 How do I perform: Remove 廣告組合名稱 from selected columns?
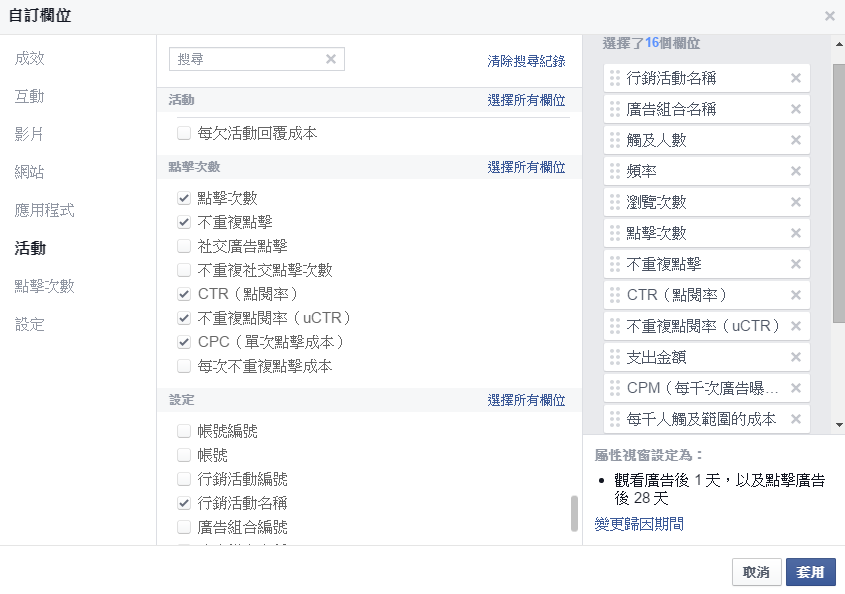pyautogui.click(x=796, y=109)
